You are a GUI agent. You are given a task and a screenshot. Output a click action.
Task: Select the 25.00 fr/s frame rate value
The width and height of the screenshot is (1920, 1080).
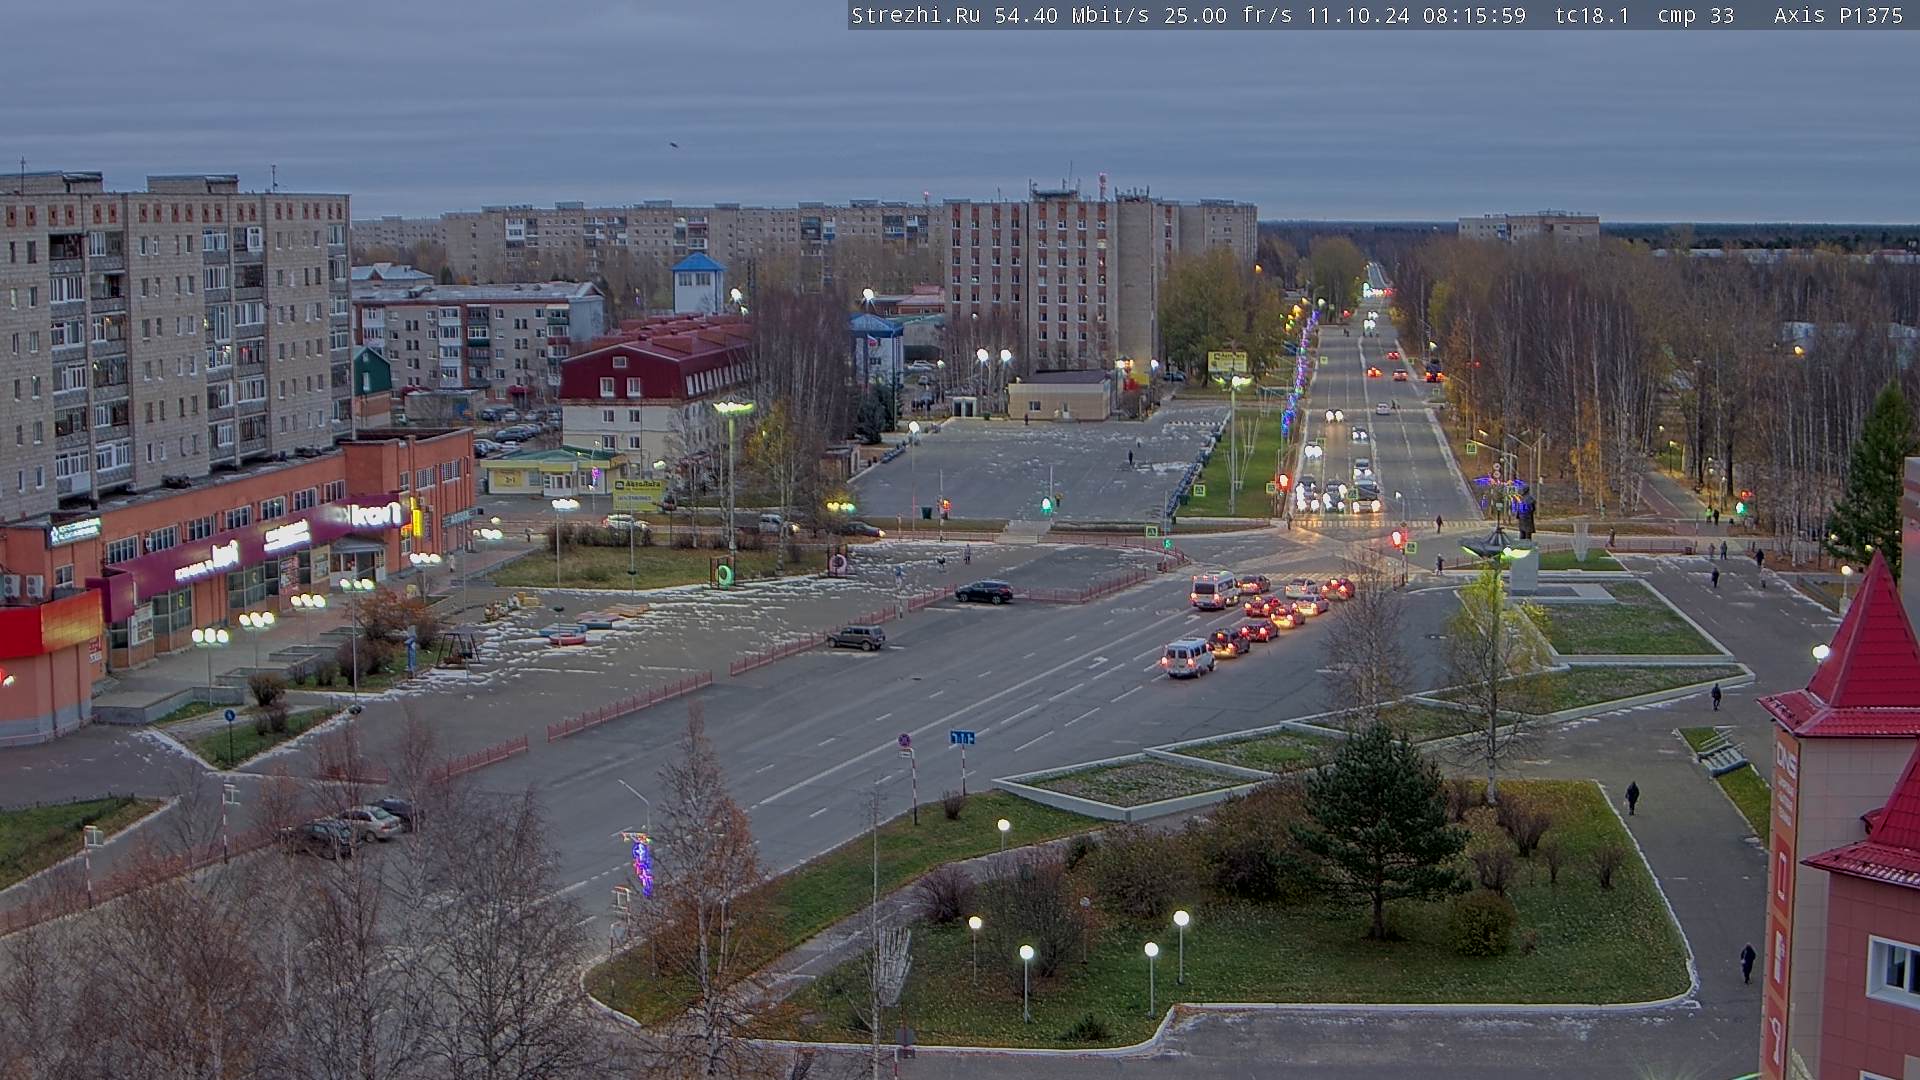click(1228, 16)
